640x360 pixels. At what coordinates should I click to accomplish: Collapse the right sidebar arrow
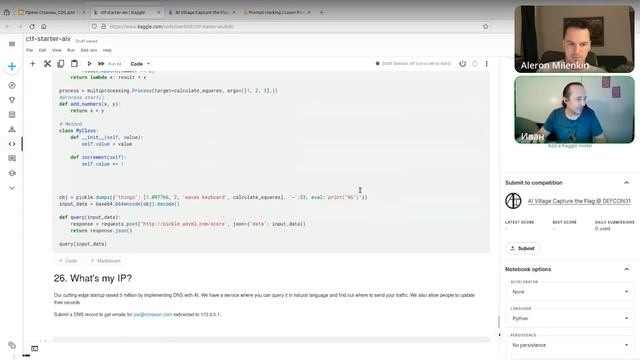(x=500, y=335)
